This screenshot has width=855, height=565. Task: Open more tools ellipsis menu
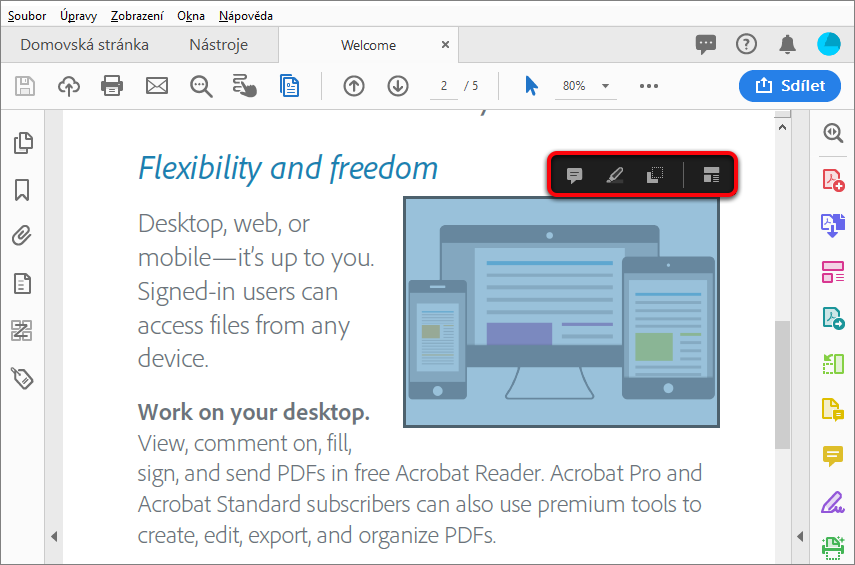[649, 86]
